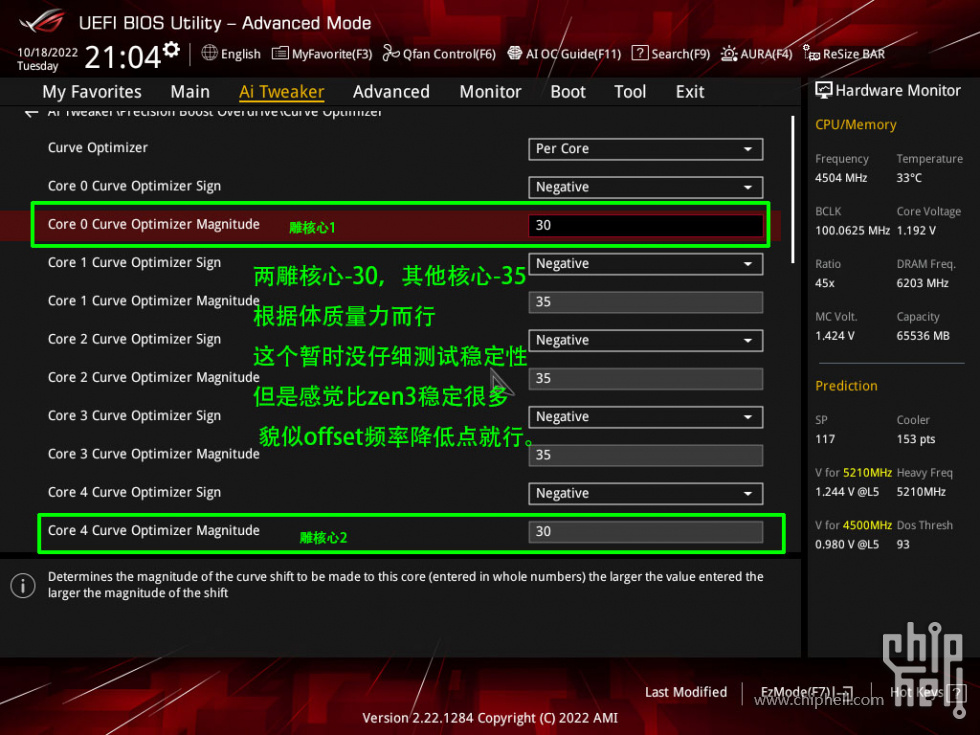Open the Exit tab
Image resolution: width=980 pixels, height=735 pixels.
pos(690,92)
